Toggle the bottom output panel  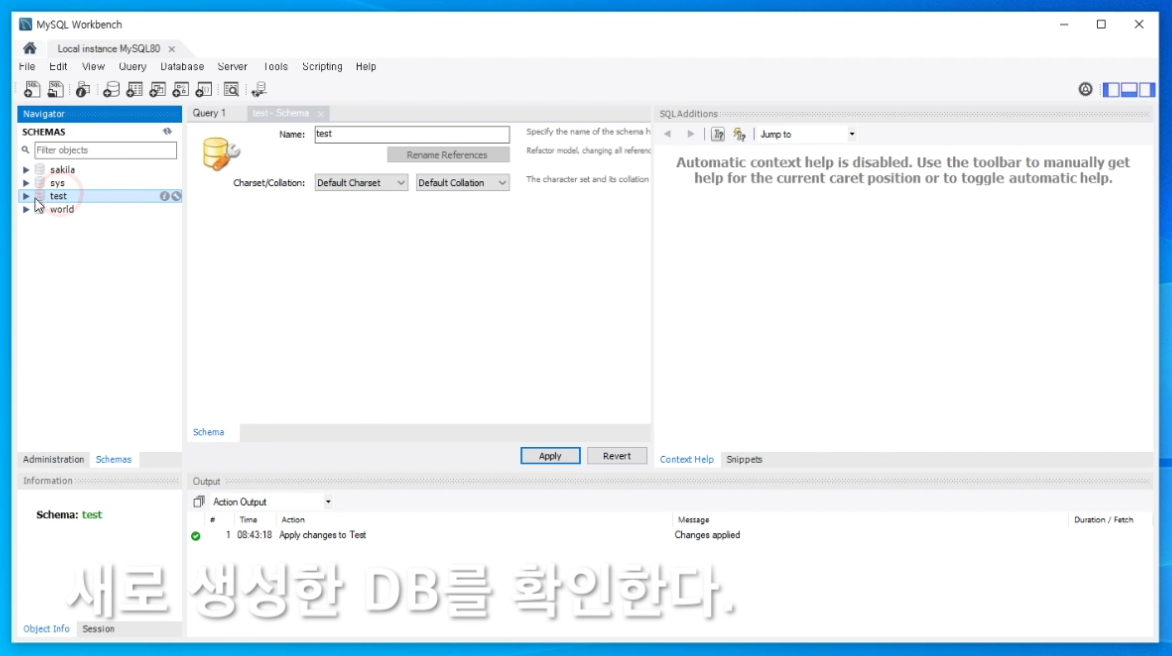[x=1129, y=90]
